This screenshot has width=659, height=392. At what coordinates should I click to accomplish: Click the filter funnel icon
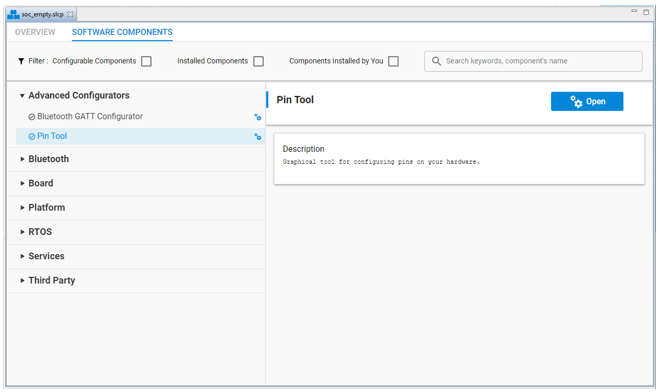click(x=21, y=61)
